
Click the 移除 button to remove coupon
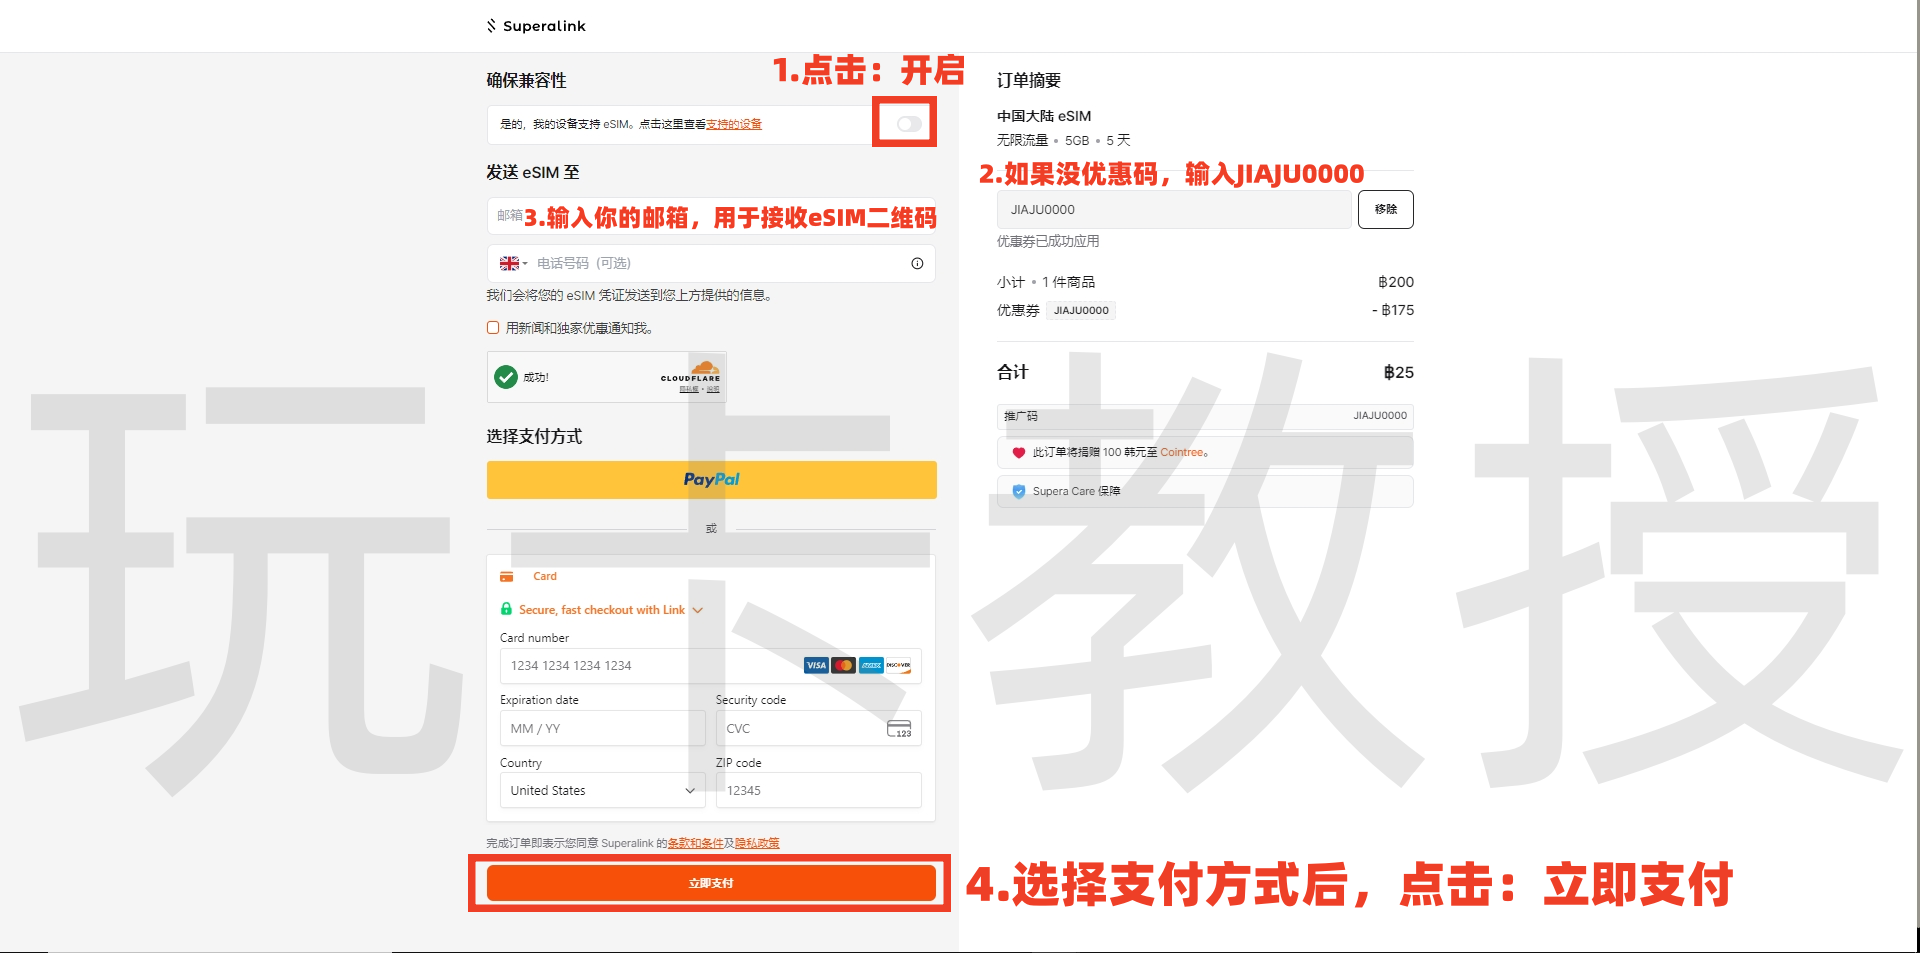pyautogui.click(x=1386, y=209)
